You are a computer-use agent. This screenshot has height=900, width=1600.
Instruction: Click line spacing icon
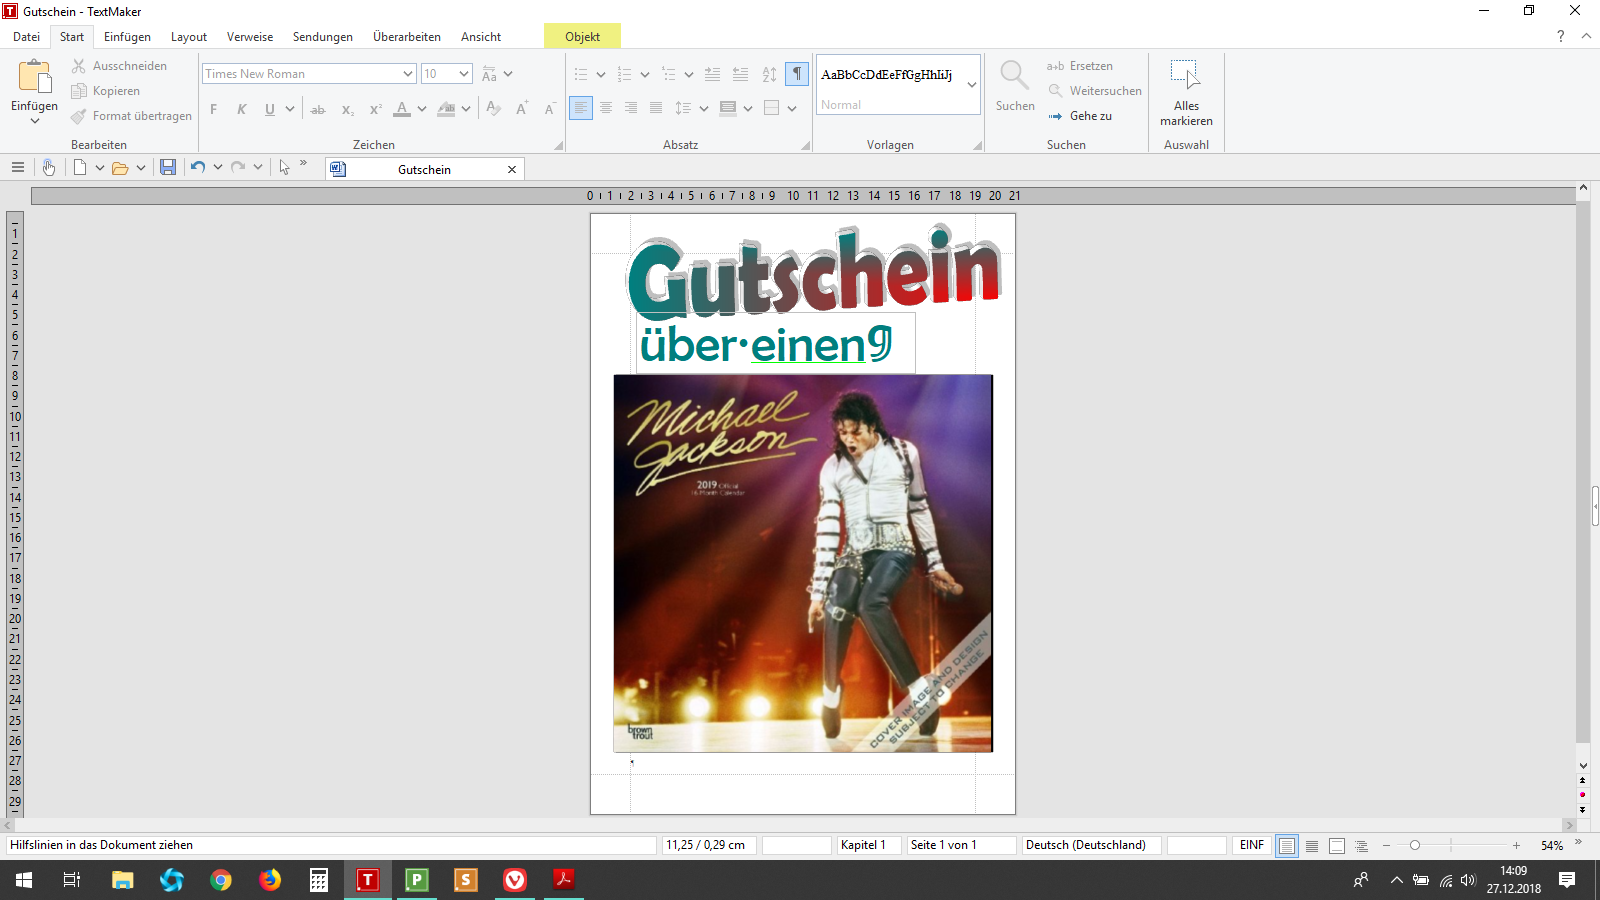click(683, 108)
